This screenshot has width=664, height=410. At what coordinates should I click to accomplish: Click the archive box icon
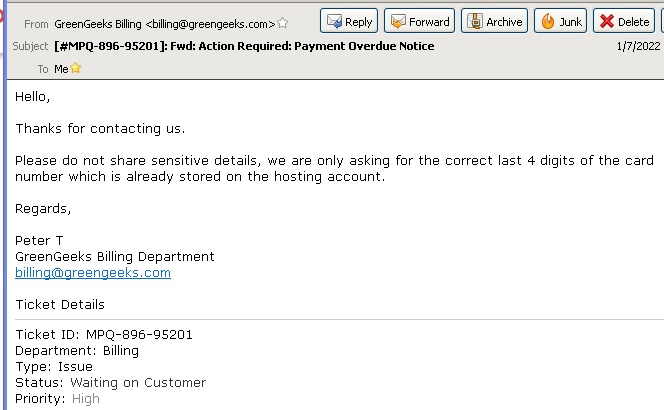pyautogui.click(x=475, y=21)
